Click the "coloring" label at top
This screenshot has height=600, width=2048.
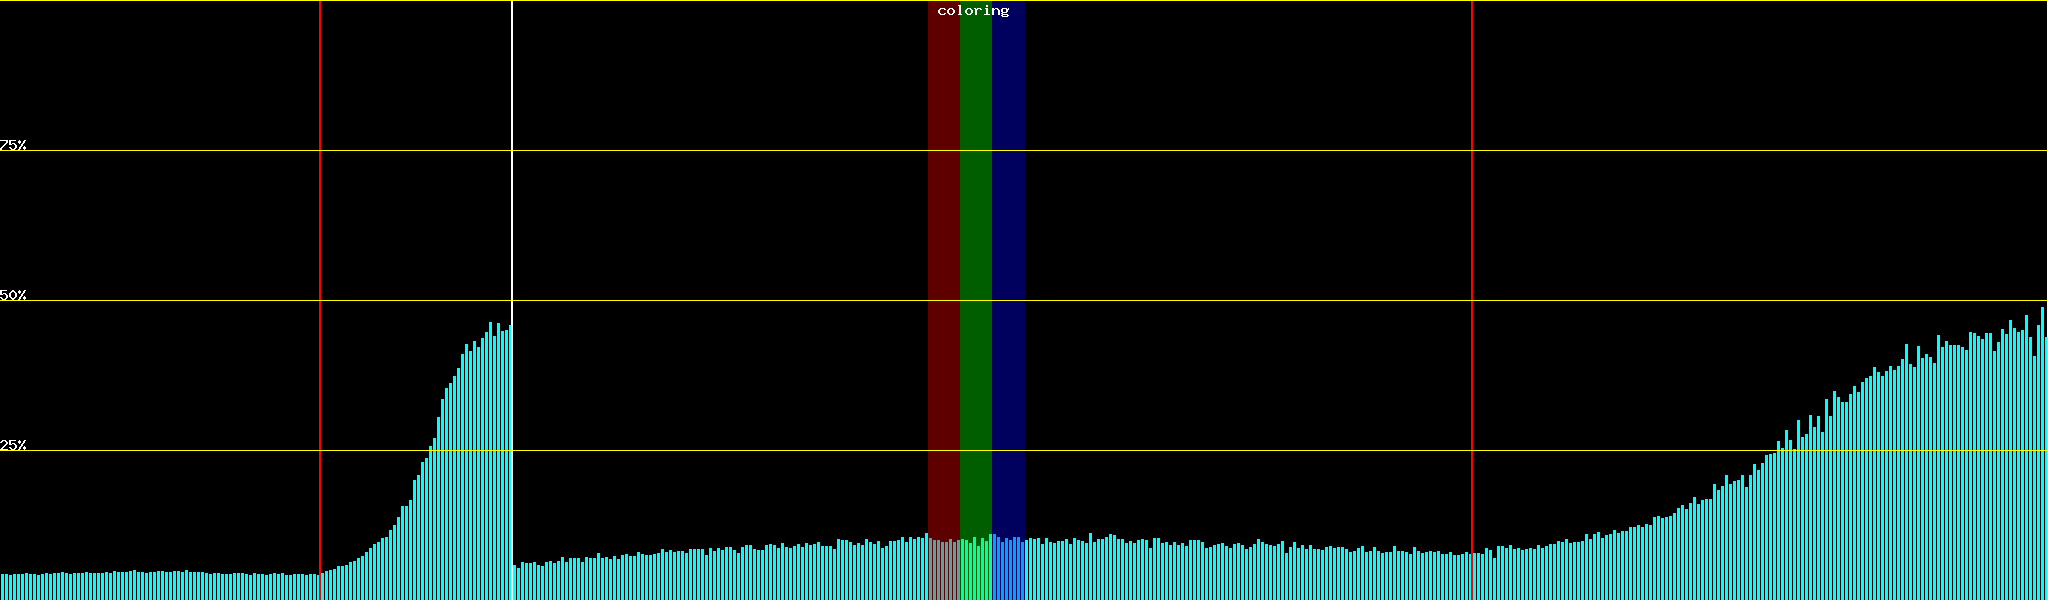pyautogui.click(x=973, y=11)
